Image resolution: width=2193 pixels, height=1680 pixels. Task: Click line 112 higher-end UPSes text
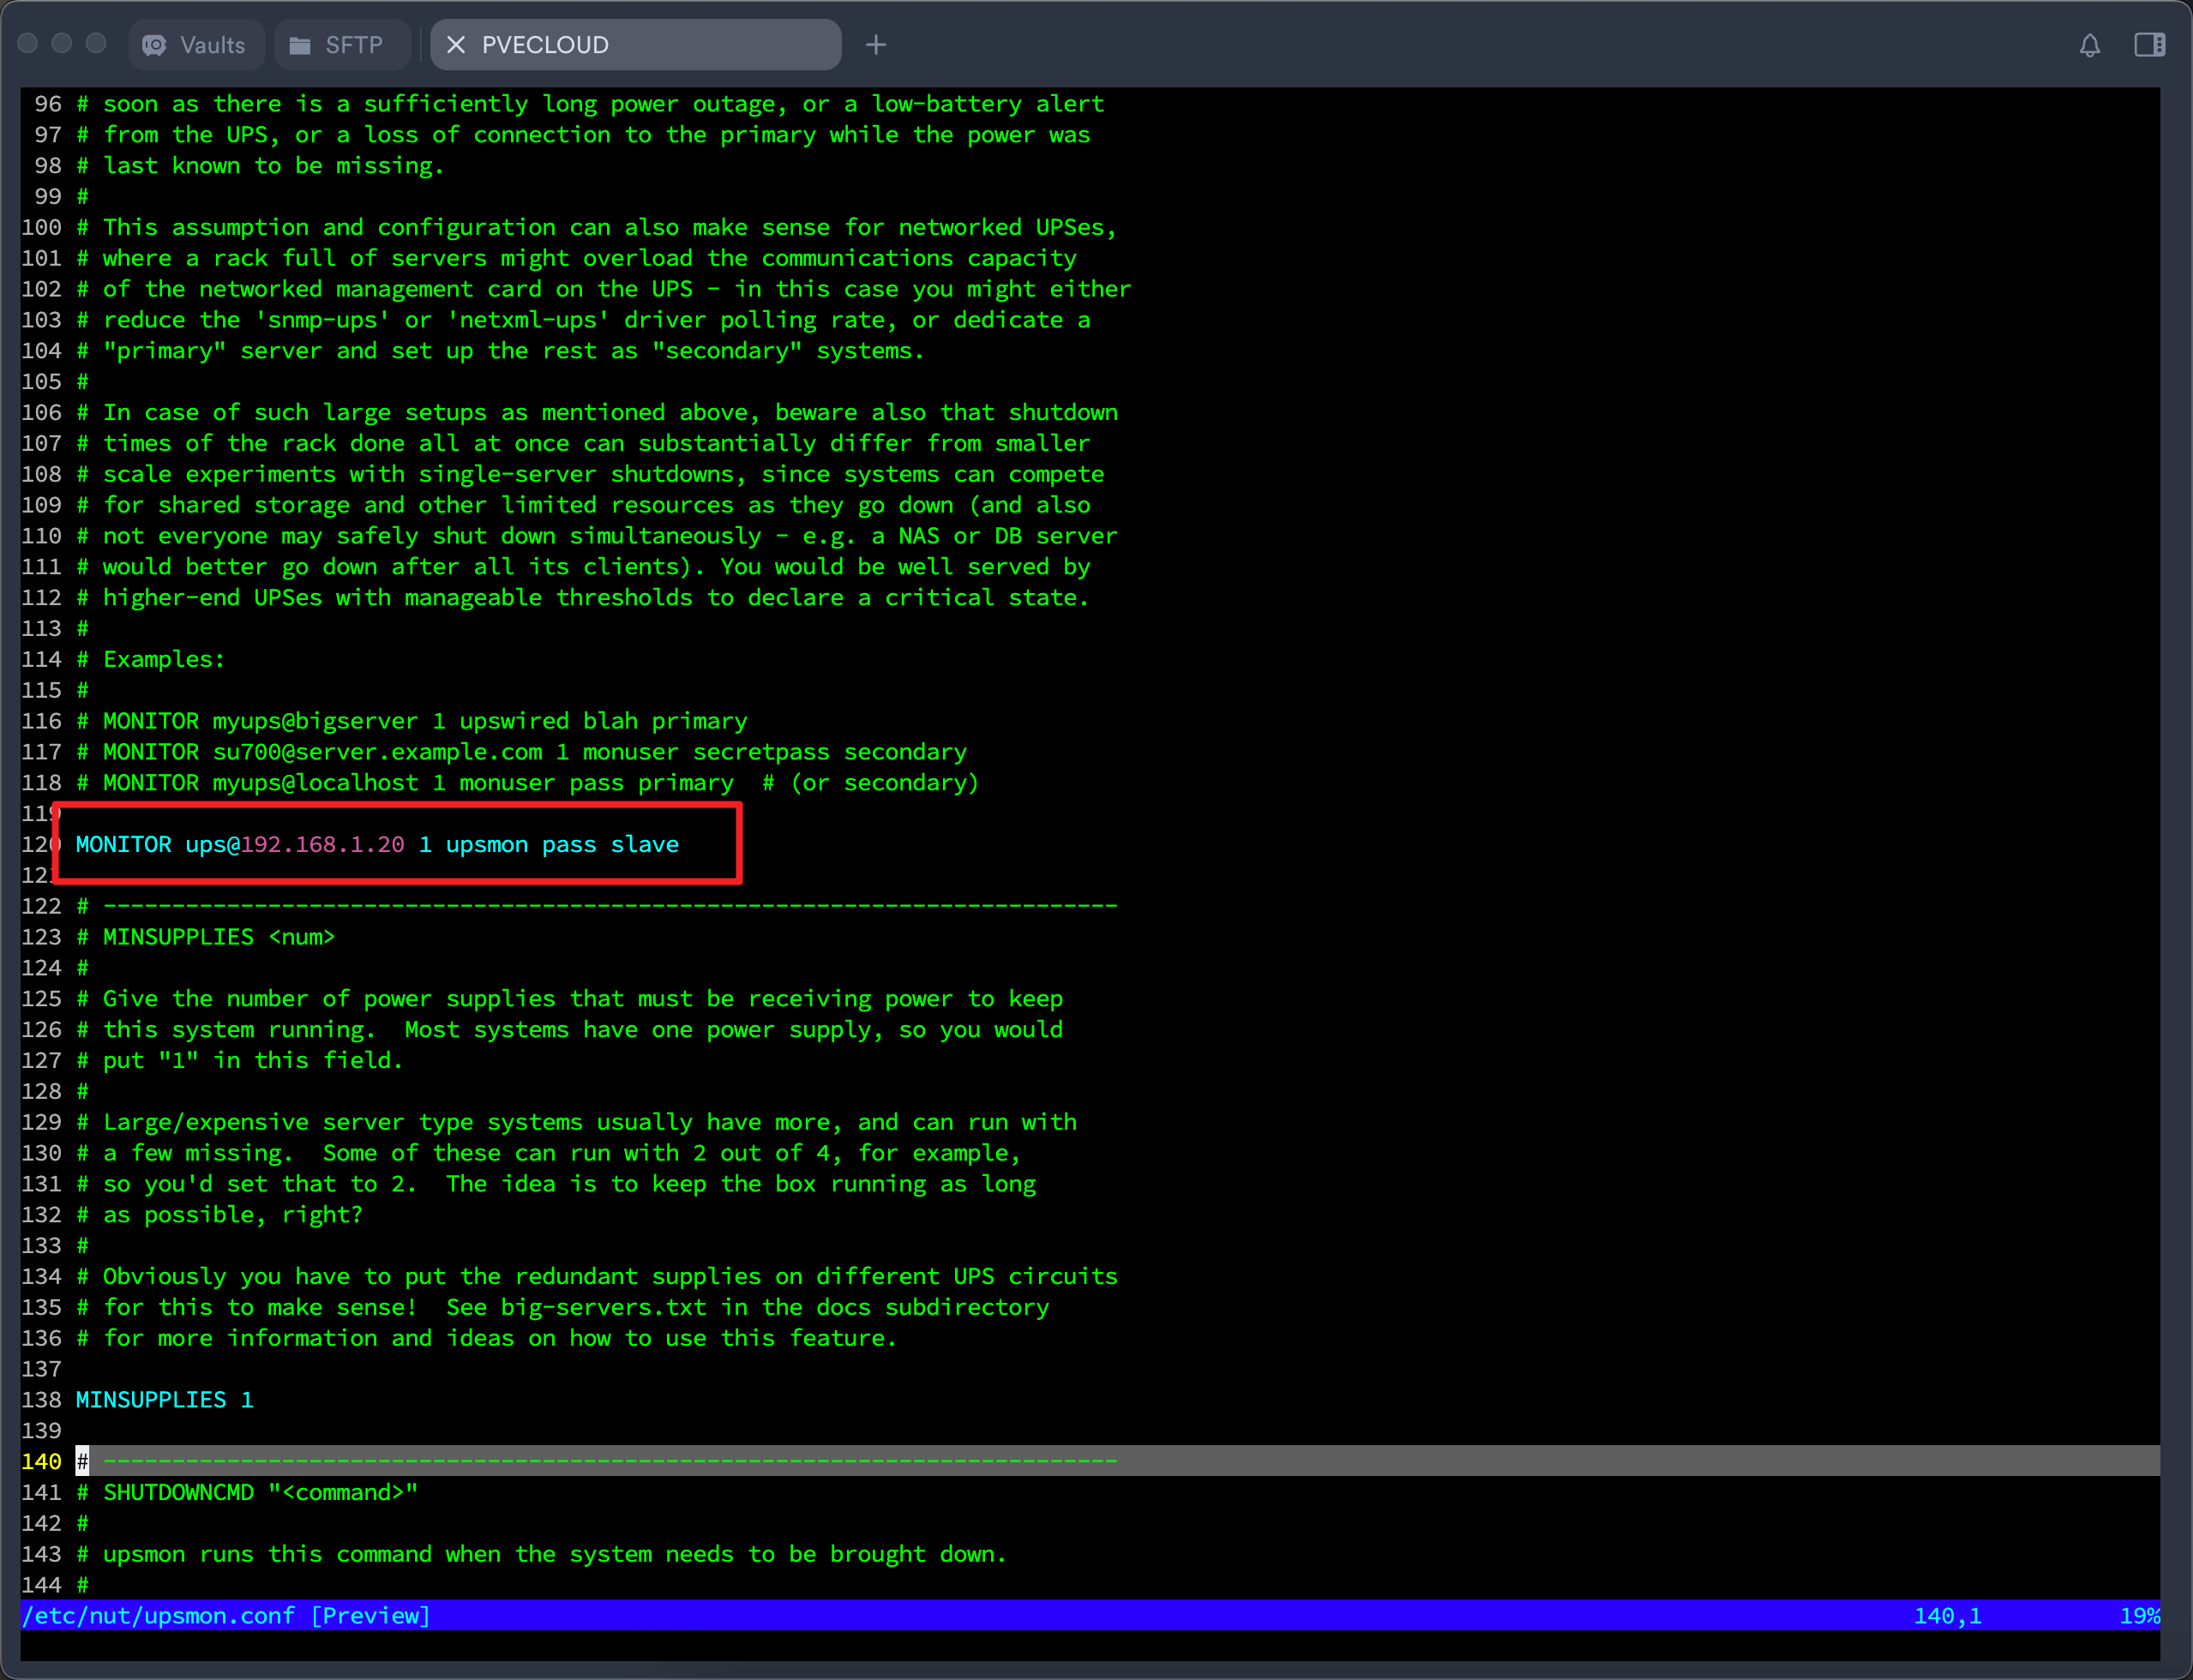point(583,597)
